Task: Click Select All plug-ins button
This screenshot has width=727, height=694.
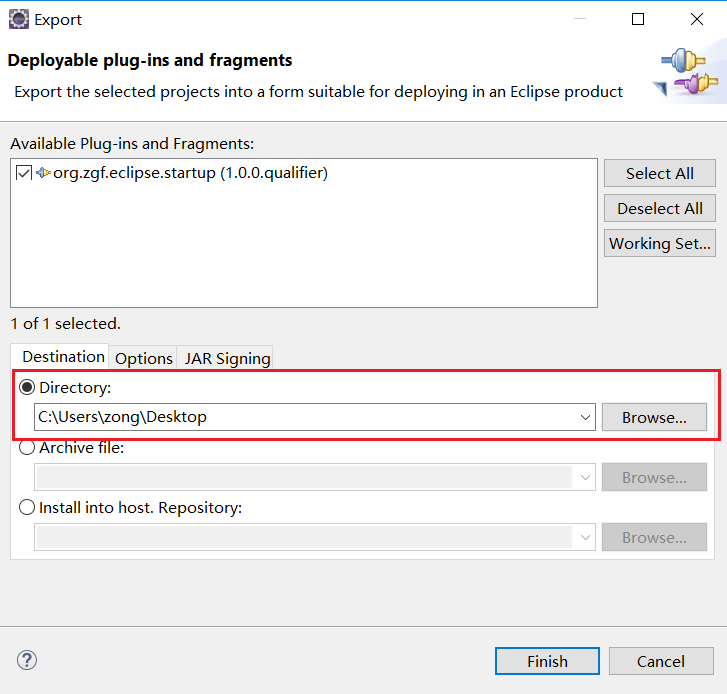Action: (660, 173)
